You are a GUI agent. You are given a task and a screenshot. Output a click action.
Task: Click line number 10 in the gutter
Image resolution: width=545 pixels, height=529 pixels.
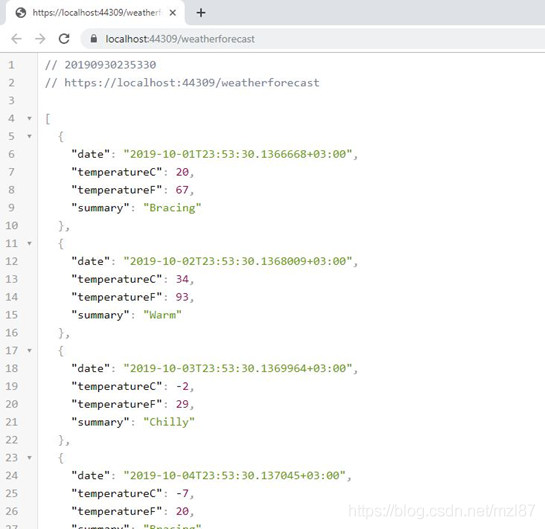(11, 226)
